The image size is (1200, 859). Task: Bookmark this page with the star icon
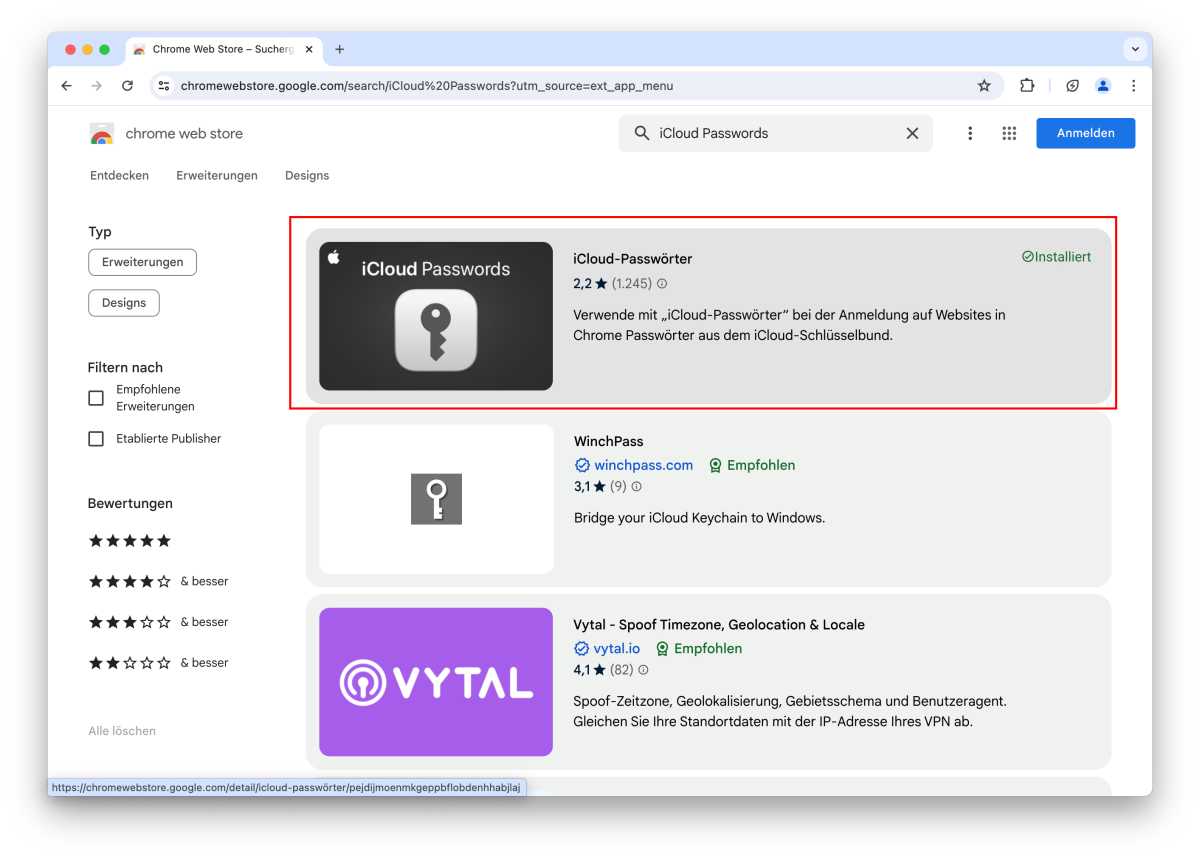984,86
